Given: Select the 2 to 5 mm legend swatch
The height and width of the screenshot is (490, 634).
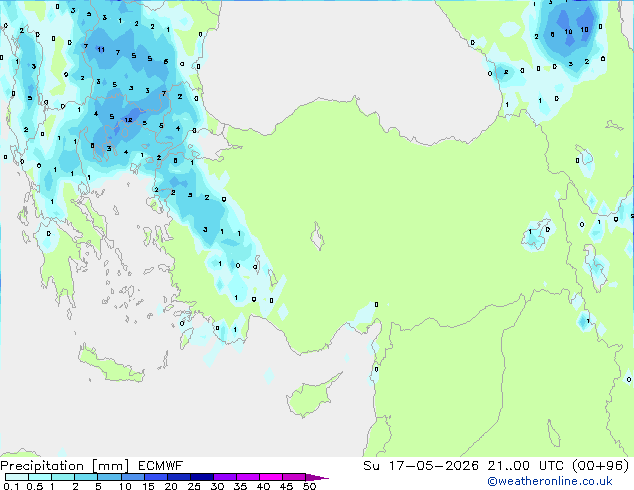Looking at the screenshot, I should tap(86, 477).
